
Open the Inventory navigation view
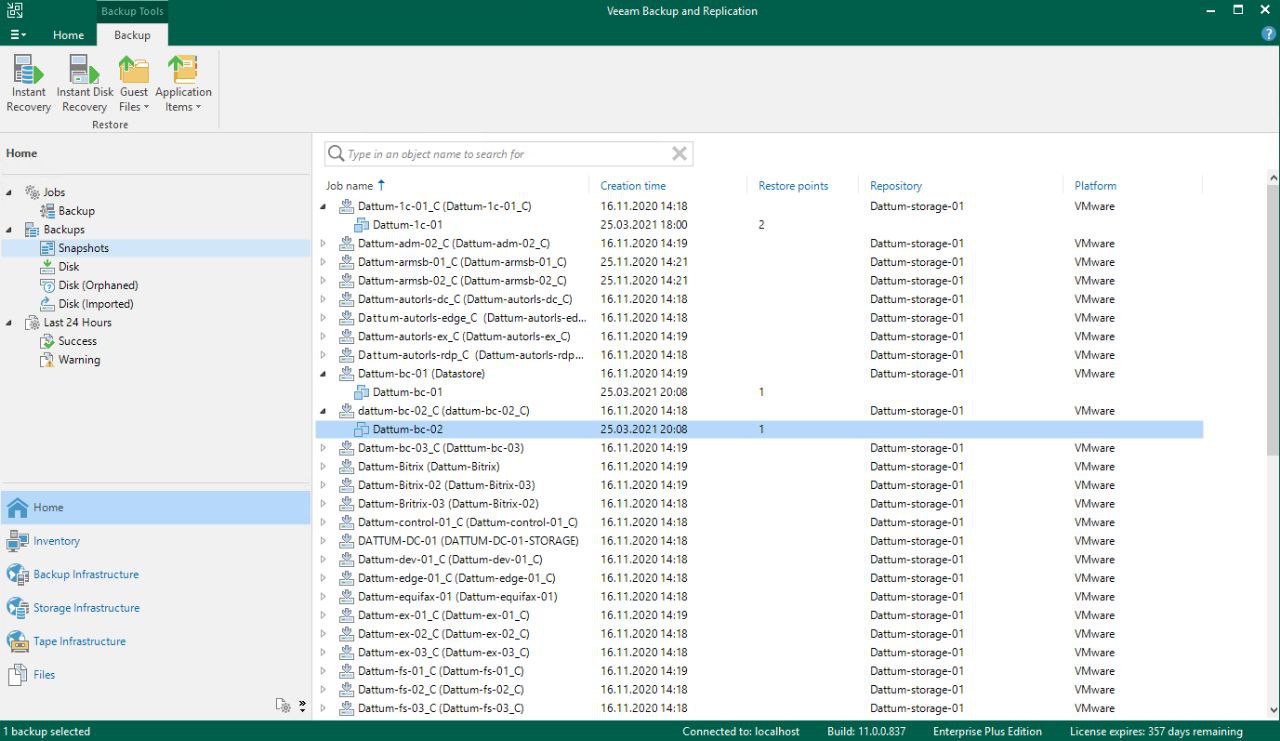(155, 541)
